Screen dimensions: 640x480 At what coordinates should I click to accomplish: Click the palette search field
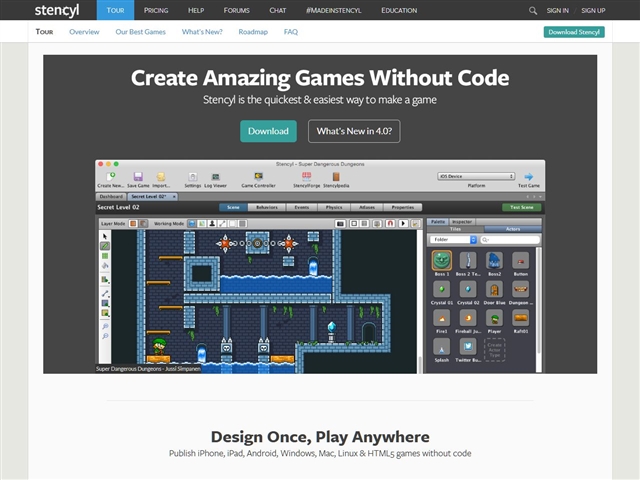coord(510,240)
